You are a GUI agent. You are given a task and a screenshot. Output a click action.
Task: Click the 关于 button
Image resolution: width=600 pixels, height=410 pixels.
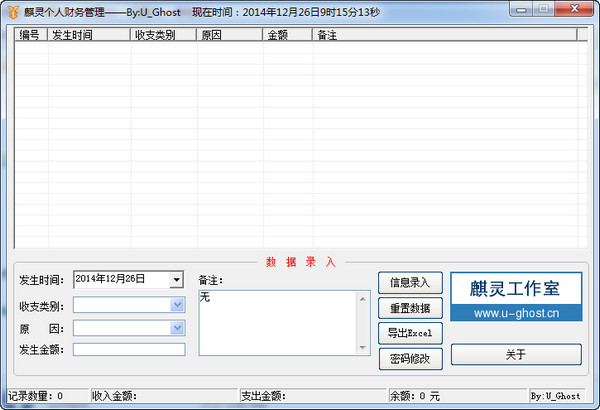coord(516,354)
